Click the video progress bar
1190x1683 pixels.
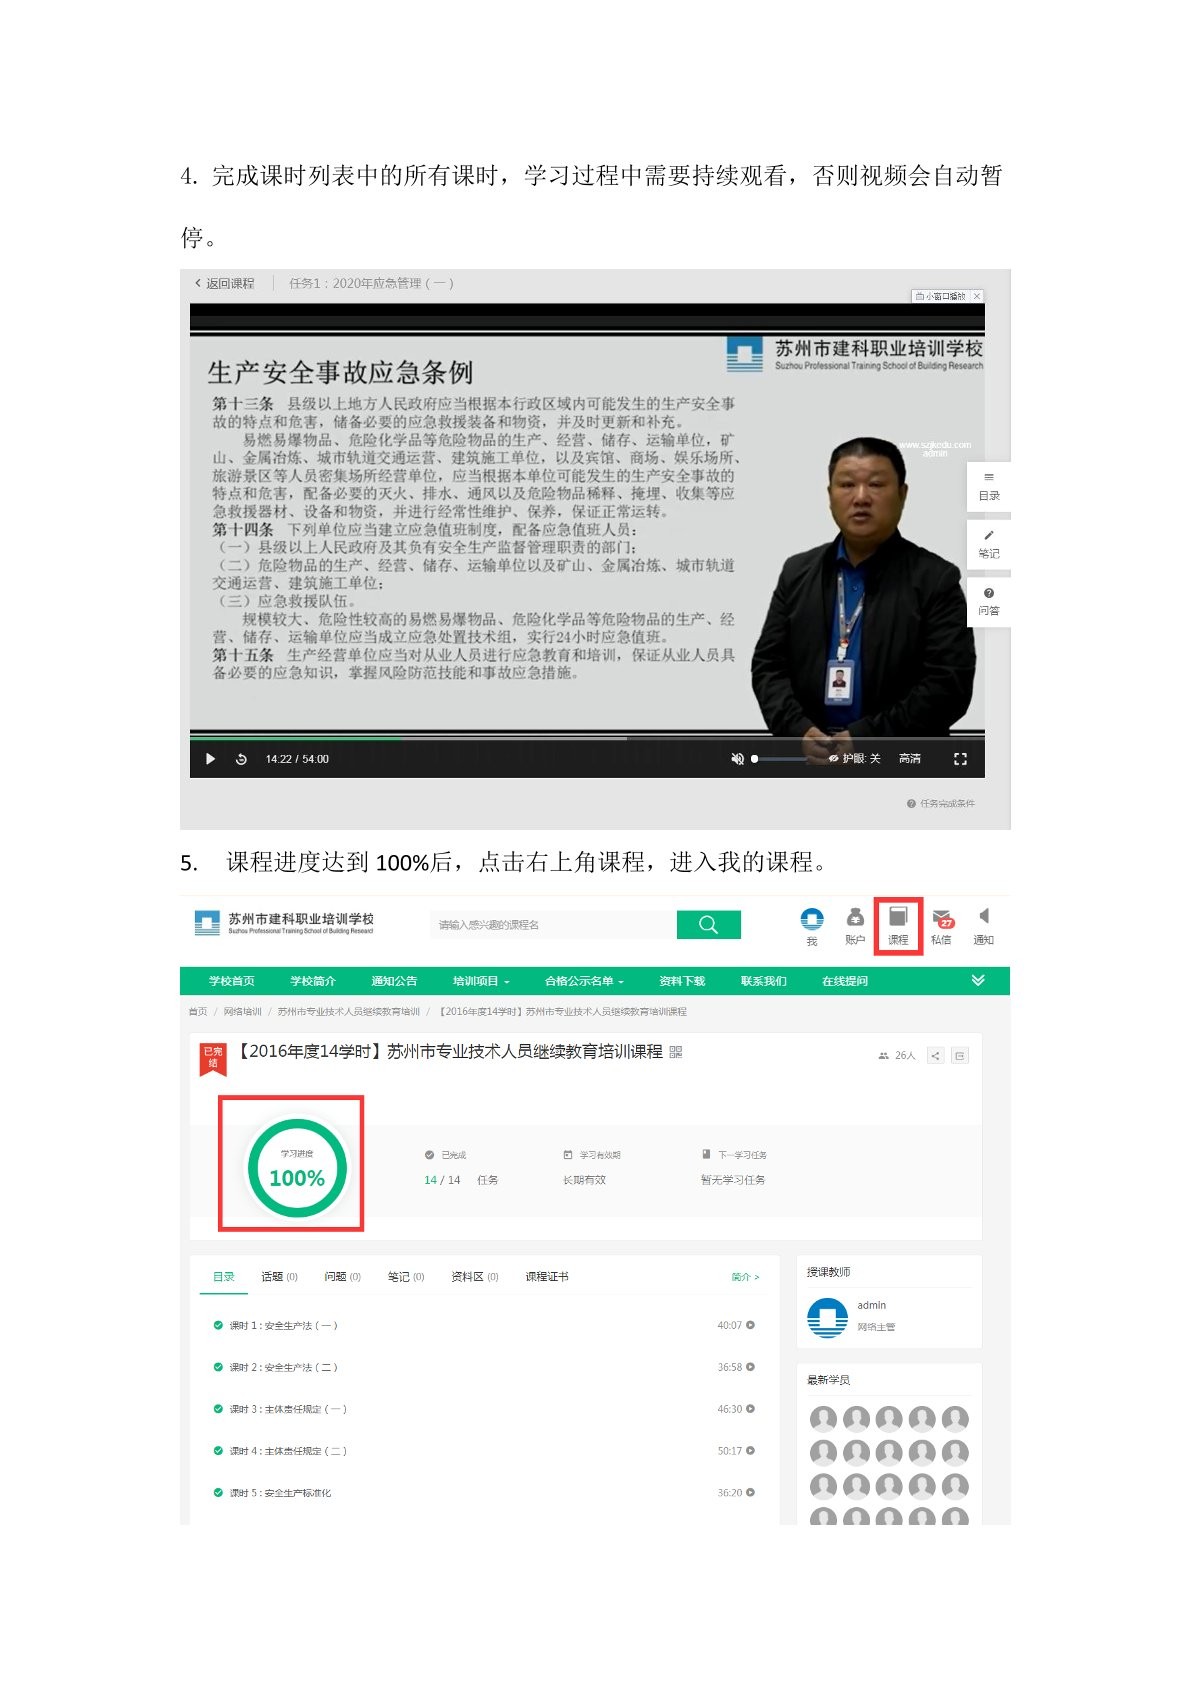tap(587, 739)
